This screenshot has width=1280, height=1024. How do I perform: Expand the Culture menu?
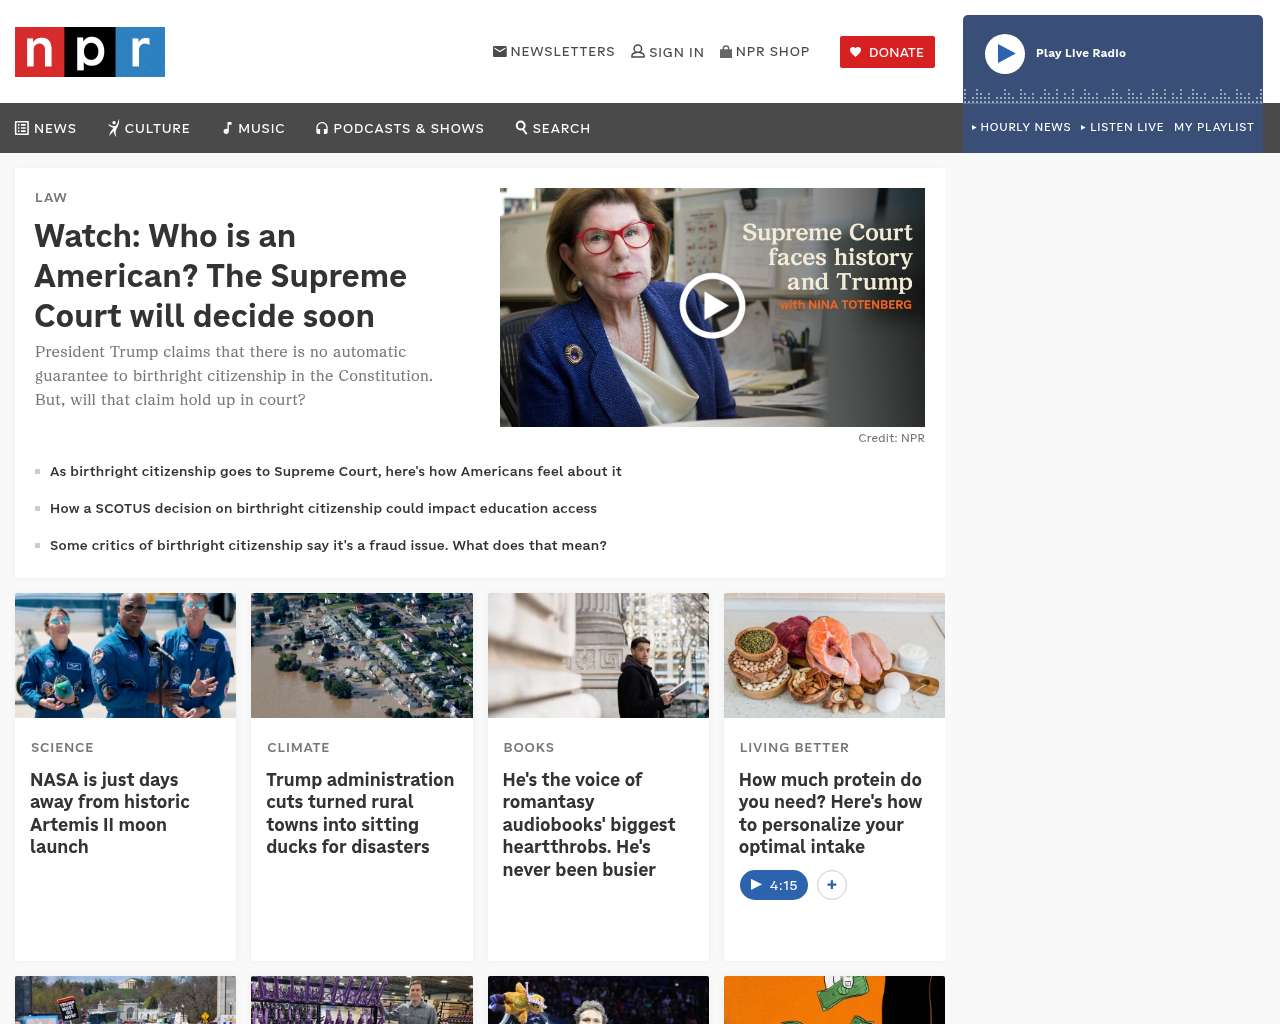(149, 128)
